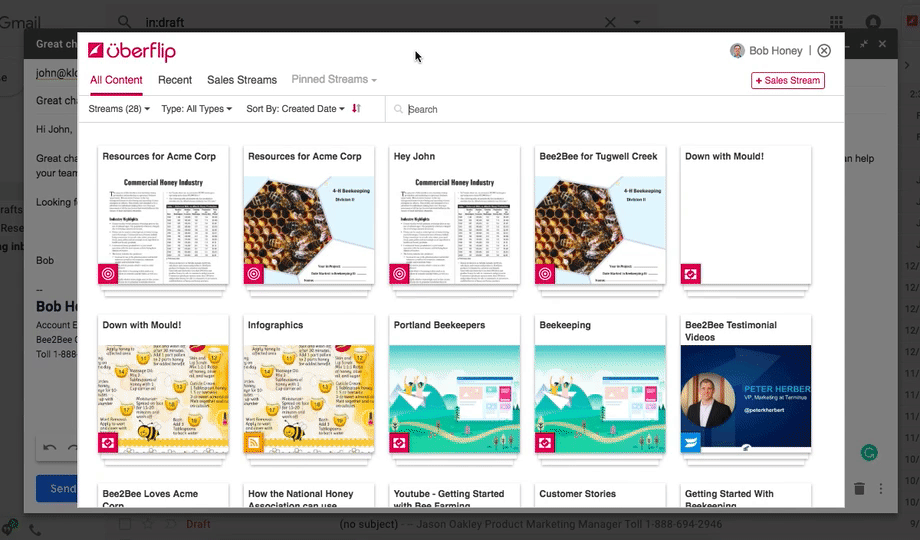Select How the National Honey Association title
The image size is (920, 540).
pyautogui.click(x=300, y=500)
